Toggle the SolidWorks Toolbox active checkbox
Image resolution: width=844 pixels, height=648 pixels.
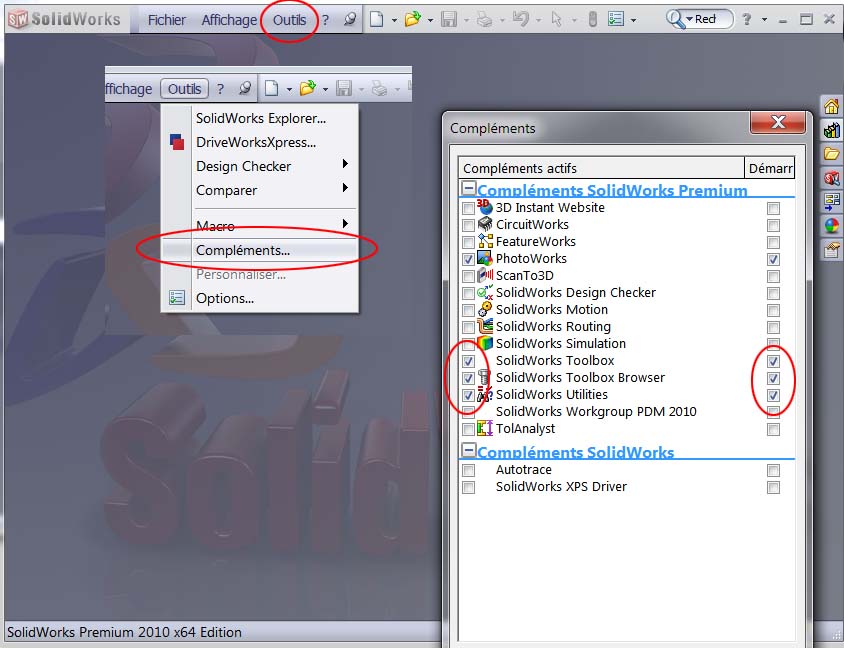coord(468,361)
